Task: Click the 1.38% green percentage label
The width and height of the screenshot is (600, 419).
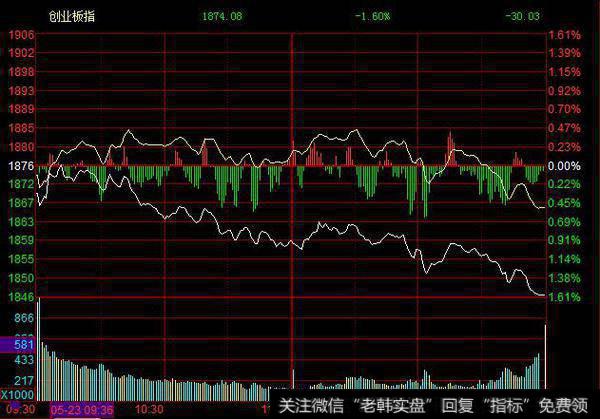Action: (x=564, y=278)
